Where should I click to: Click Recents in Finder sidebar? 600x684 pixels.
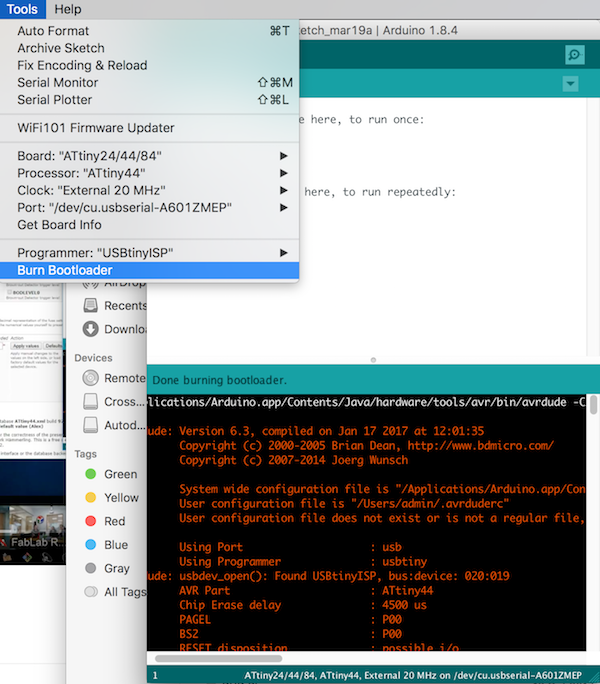[115, 305]
